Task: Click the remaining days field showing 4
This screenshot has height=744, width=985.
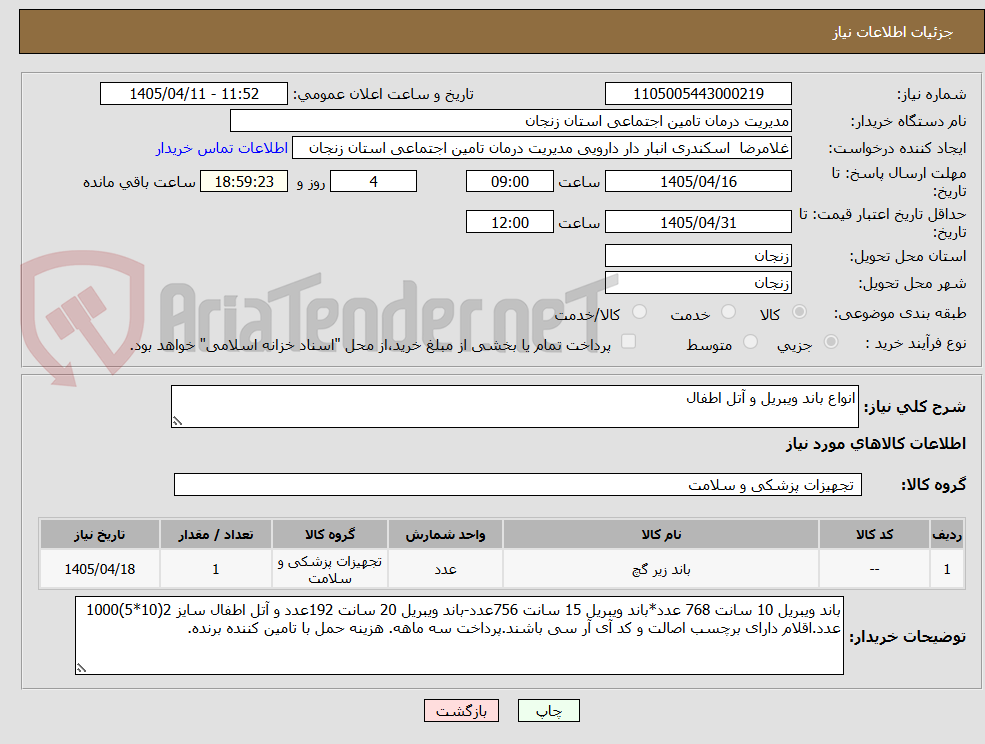Action: (x=373, y=182)
